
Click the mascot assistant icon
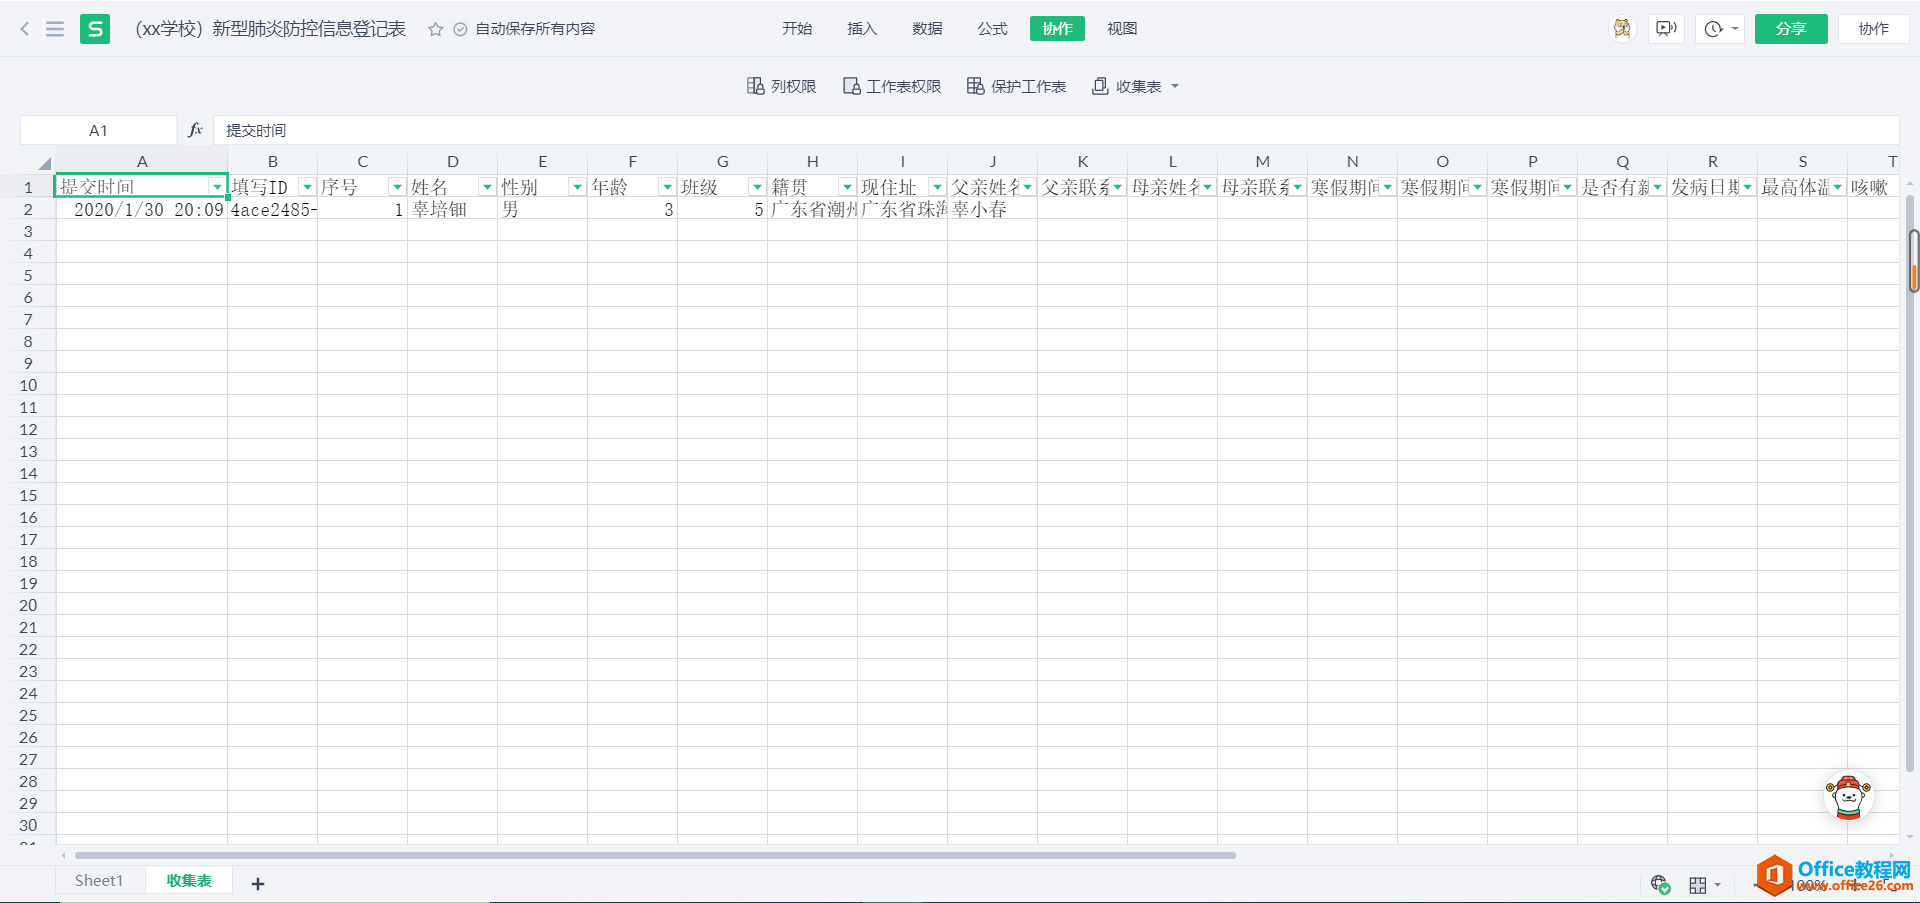point(1848,797)
